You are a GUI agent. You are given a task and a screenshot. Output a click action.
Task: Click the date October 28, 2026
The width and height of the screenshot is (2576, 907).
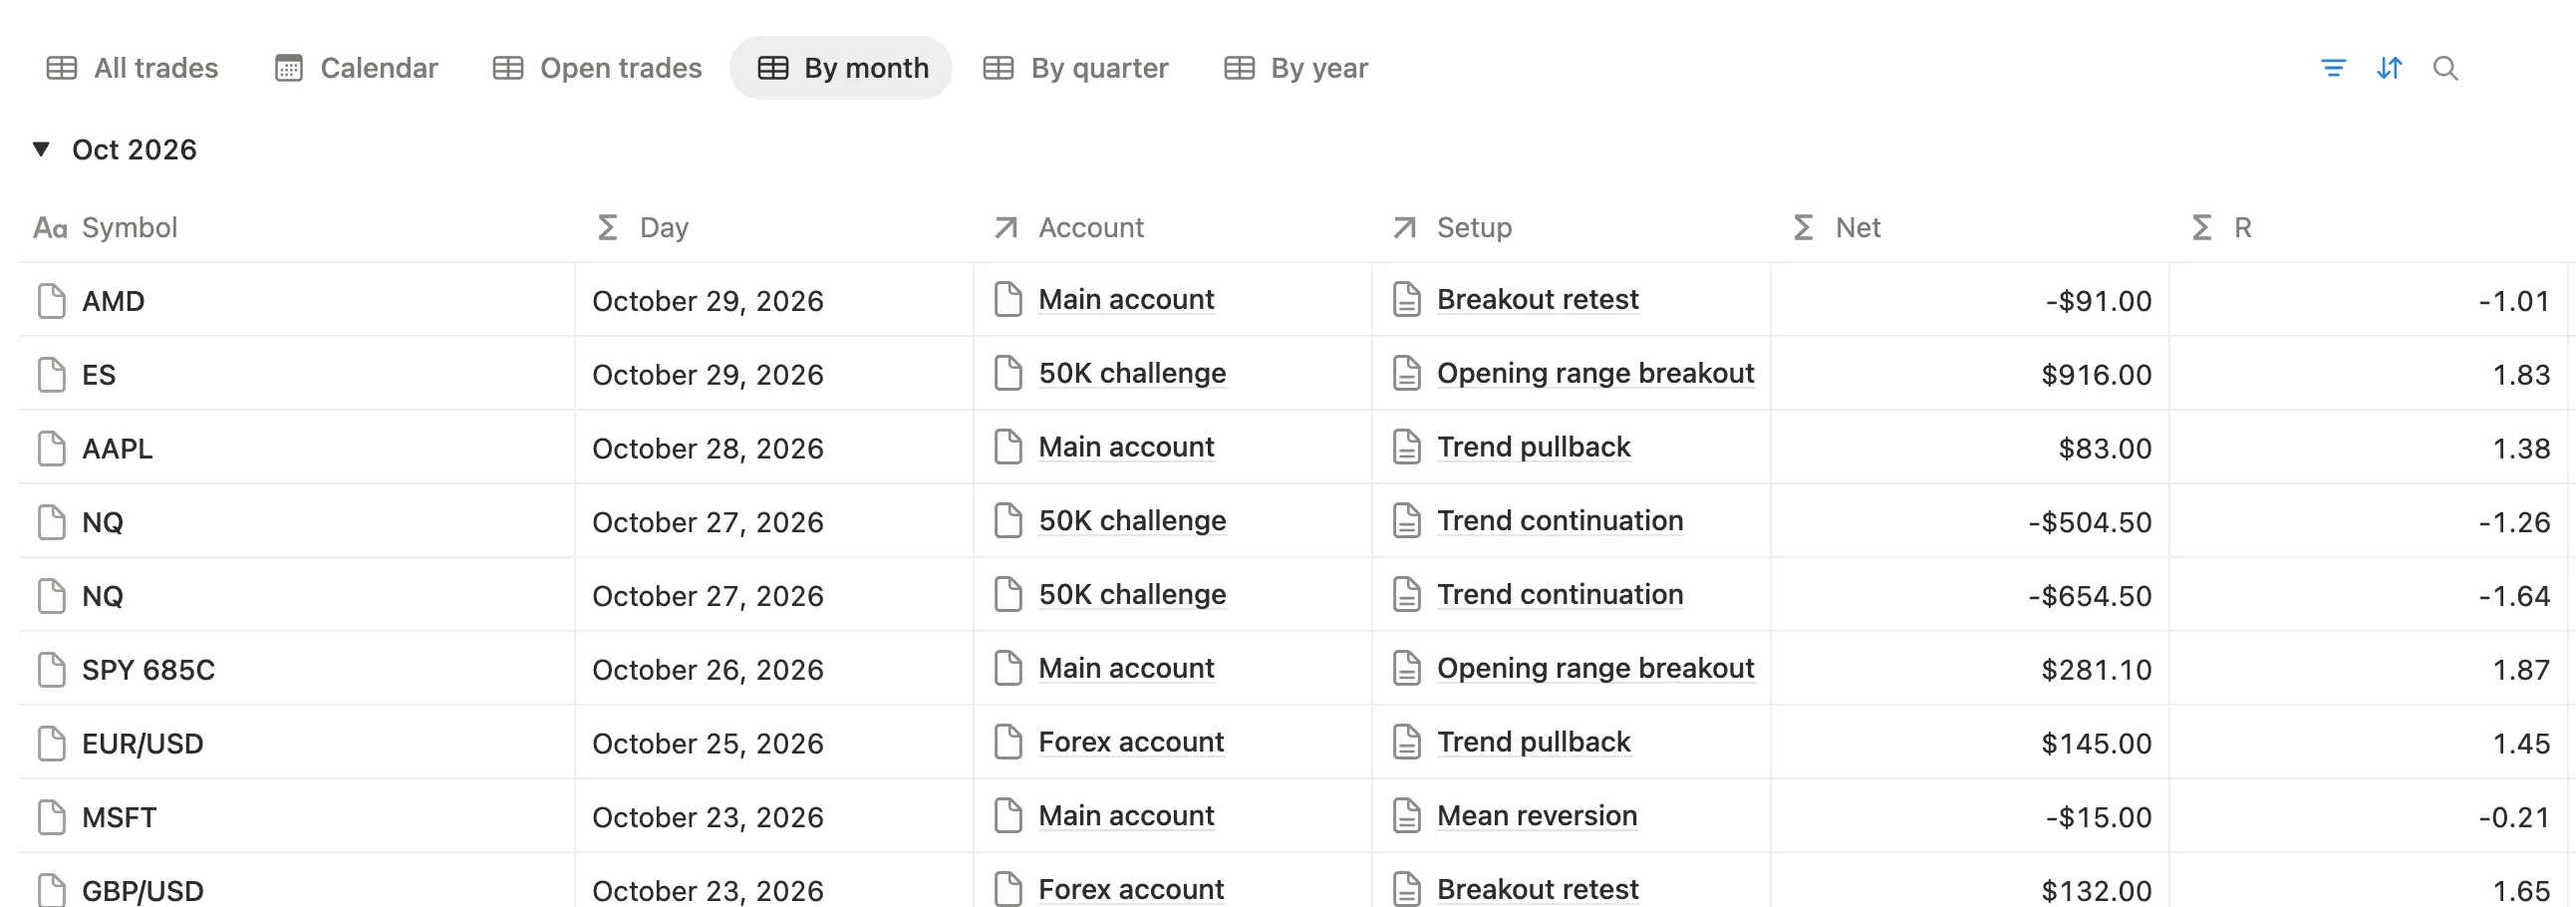pyautogui.click(x=708, y=449)
